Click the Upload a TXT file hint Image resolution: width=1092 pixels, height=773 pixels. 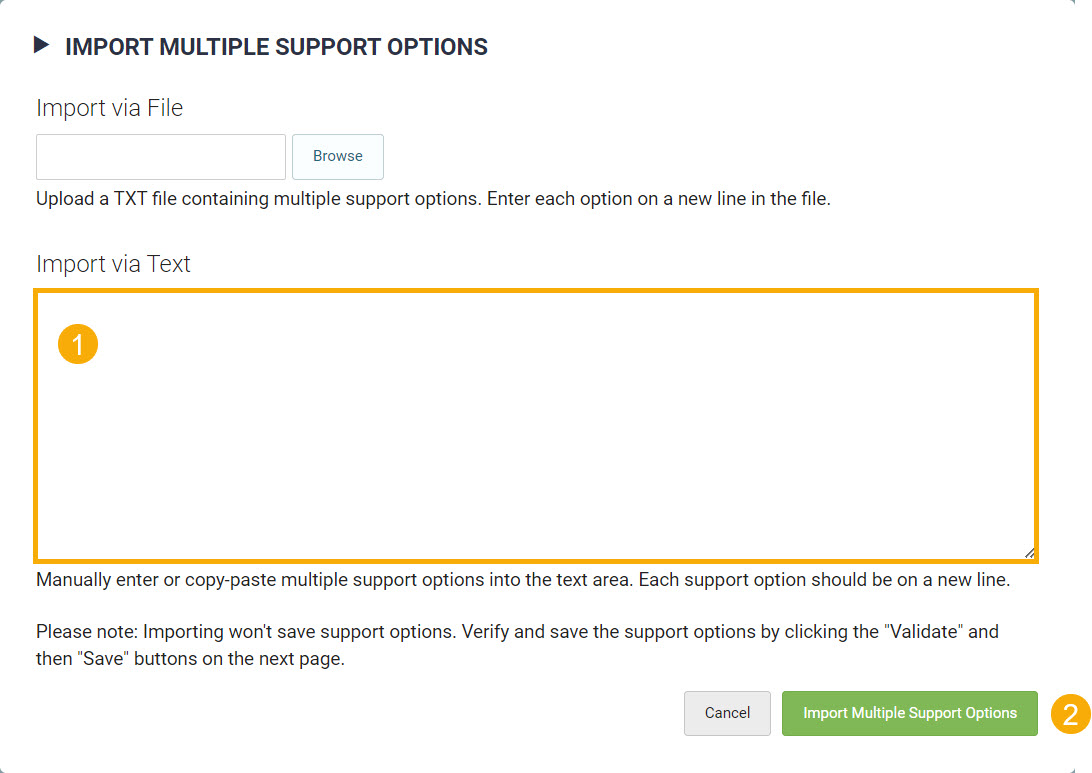[433, 198]
